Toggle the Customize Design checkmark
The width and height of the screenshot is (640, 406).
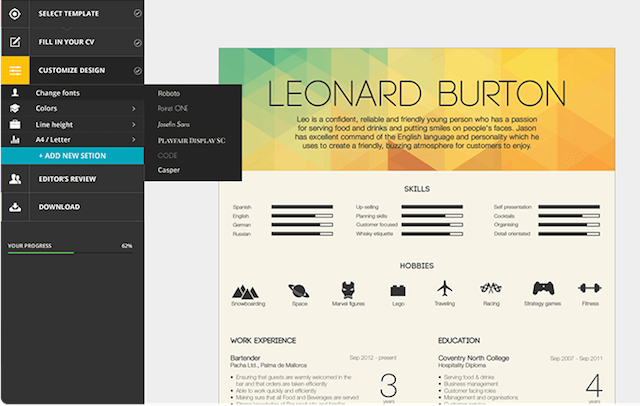tap(138, 71)
